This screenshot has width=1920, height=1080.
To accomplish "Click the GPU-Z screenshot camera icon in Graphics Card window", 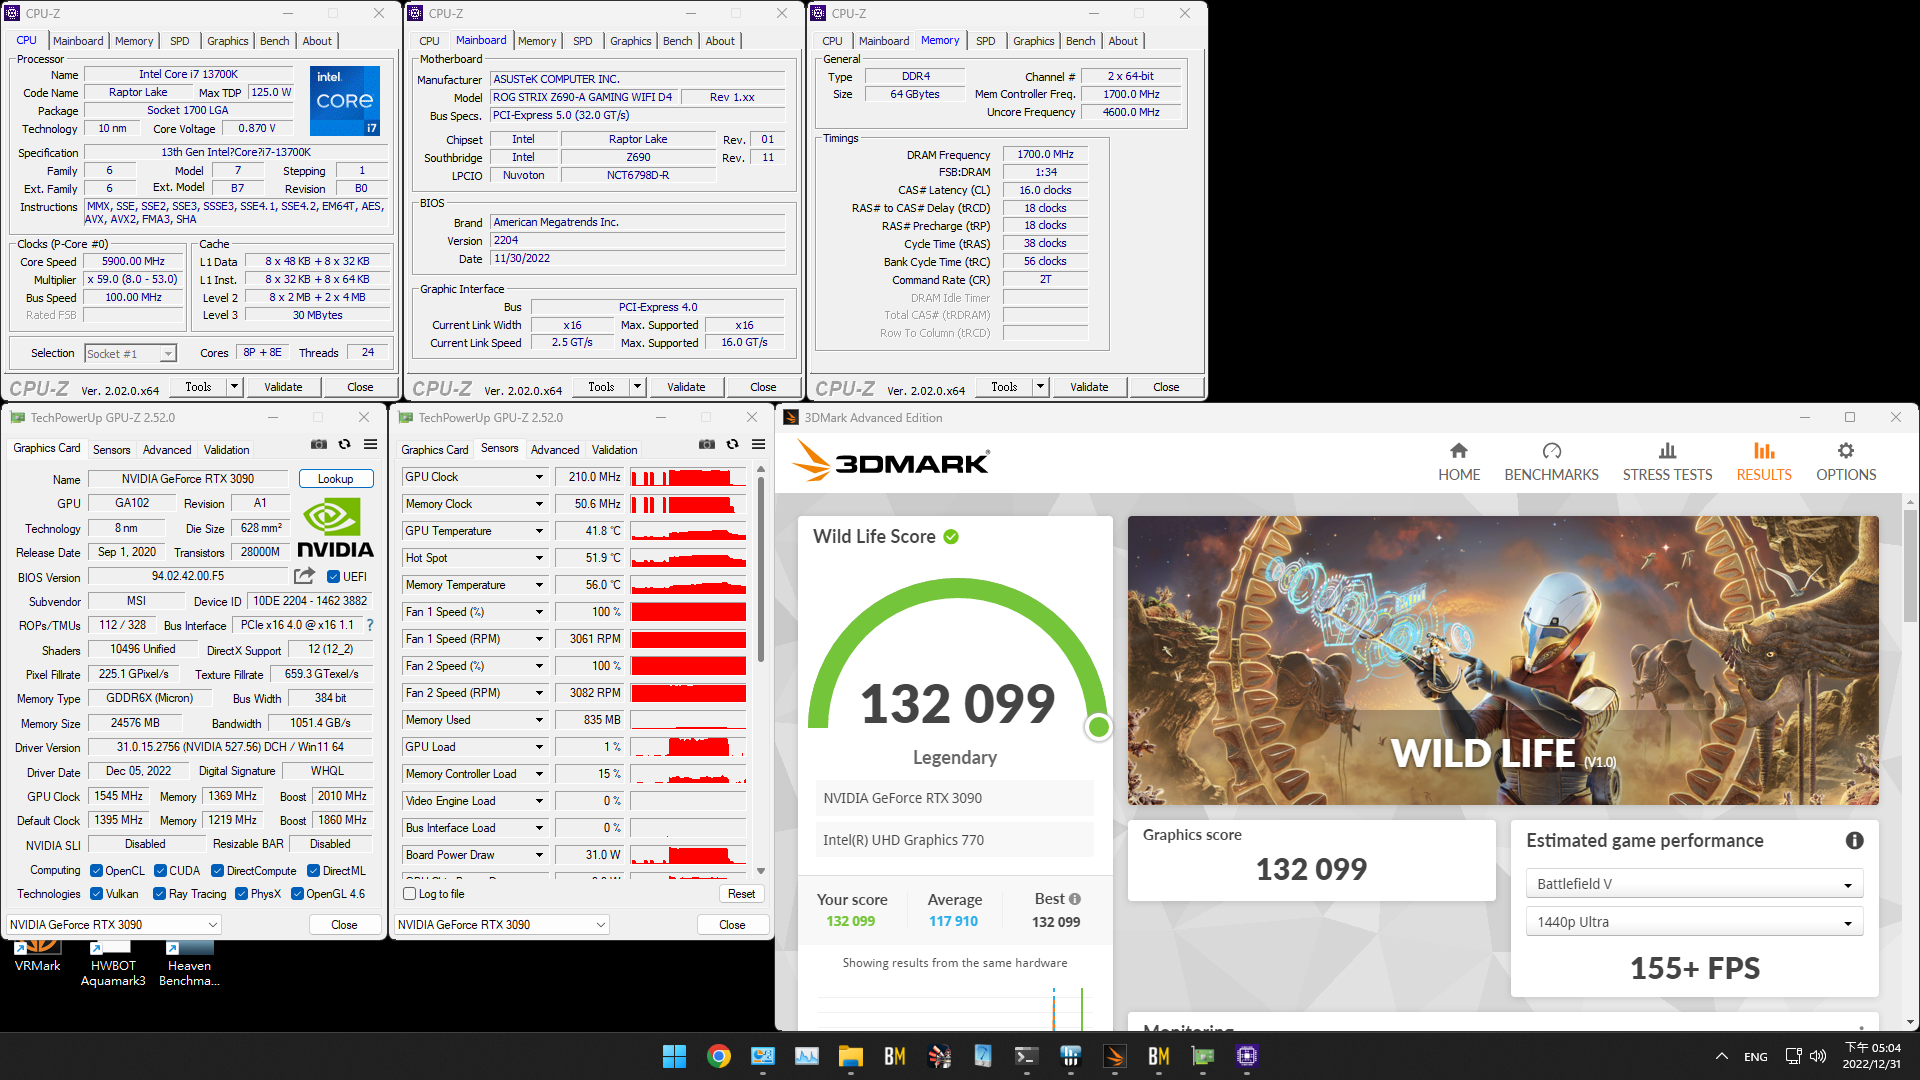I will 319,444.
